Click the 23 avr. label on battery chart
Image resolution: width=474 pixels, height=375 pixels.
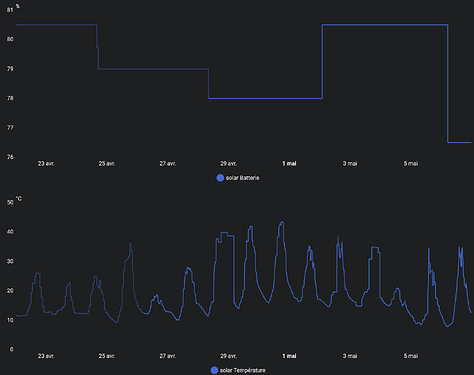point(46,164)
